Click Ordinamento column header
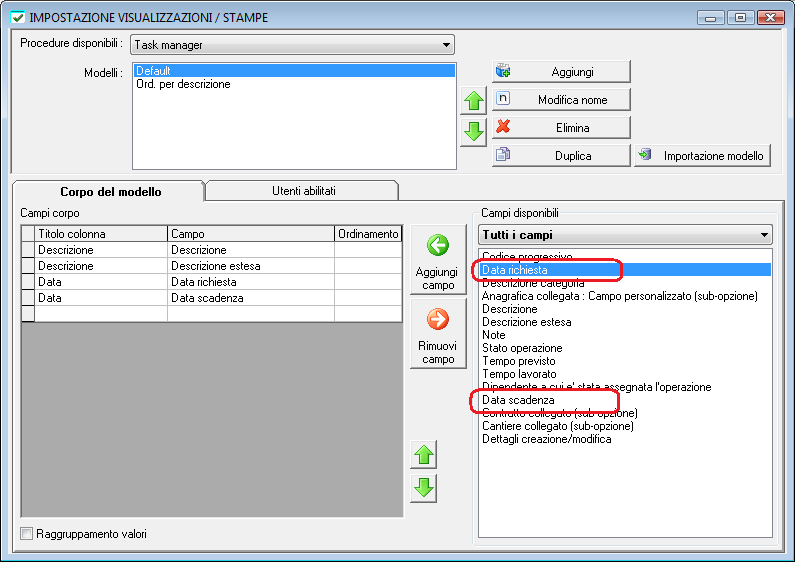795x562 pixels. (x=368, y=234)
